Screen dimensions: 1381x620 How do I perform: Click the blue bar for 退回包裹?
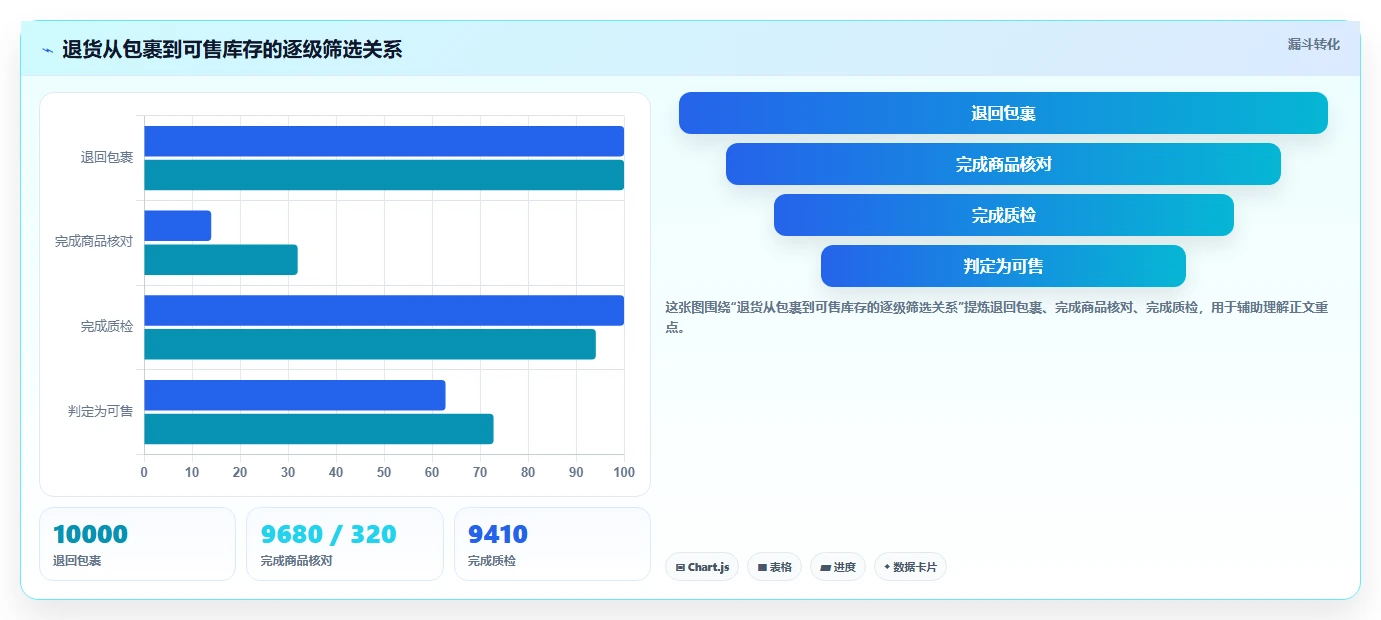(x=384, y=141)
